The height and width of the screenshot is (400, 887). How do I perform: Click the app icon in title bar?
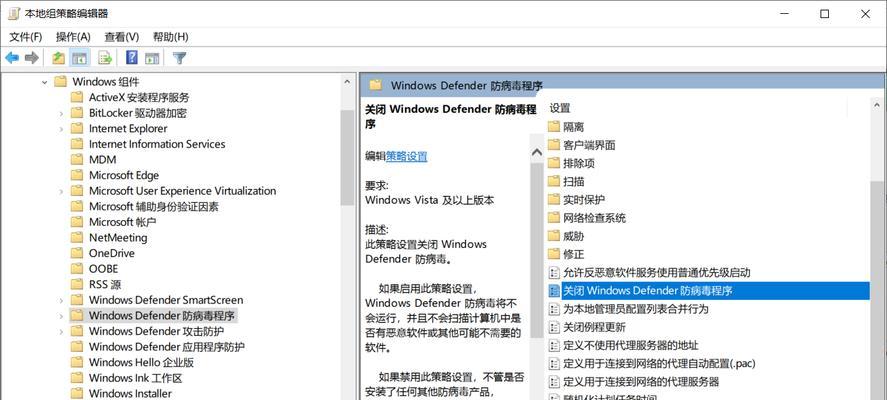pyautogui.click(x=13, y=14)
